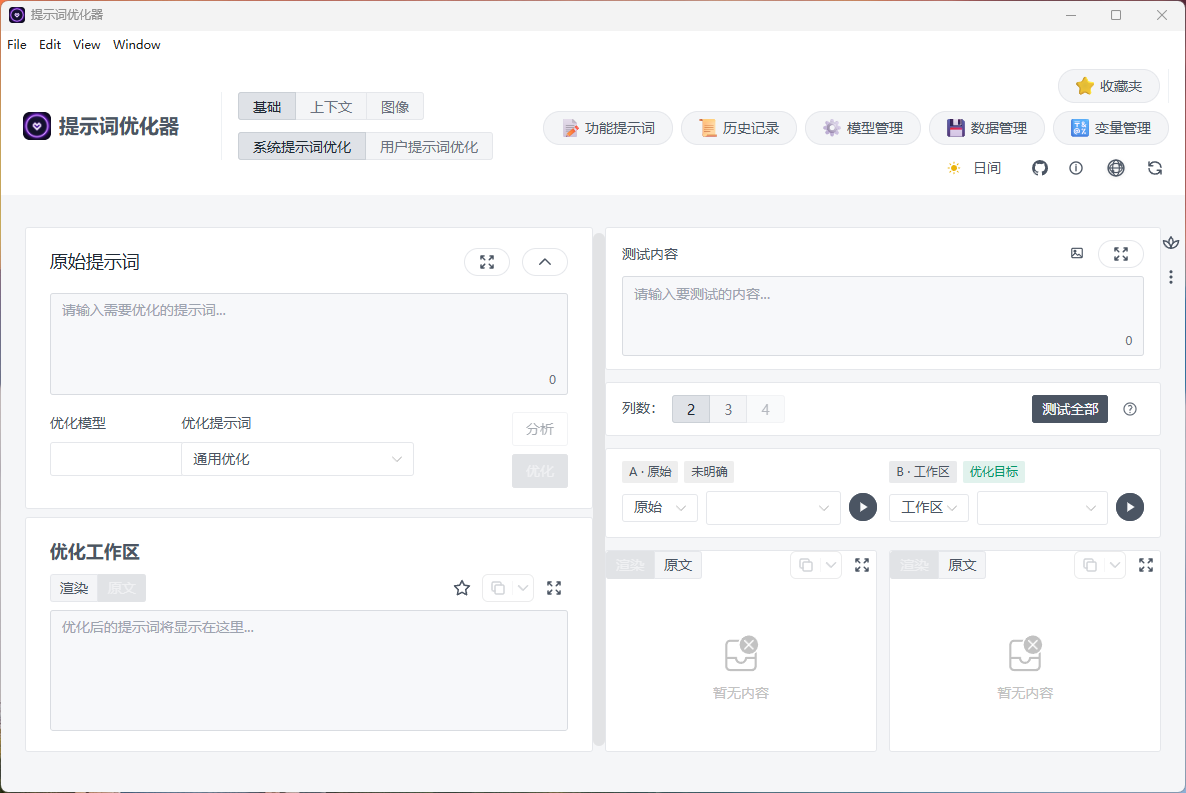Open the 原始 version dropdown

point(660,507)
